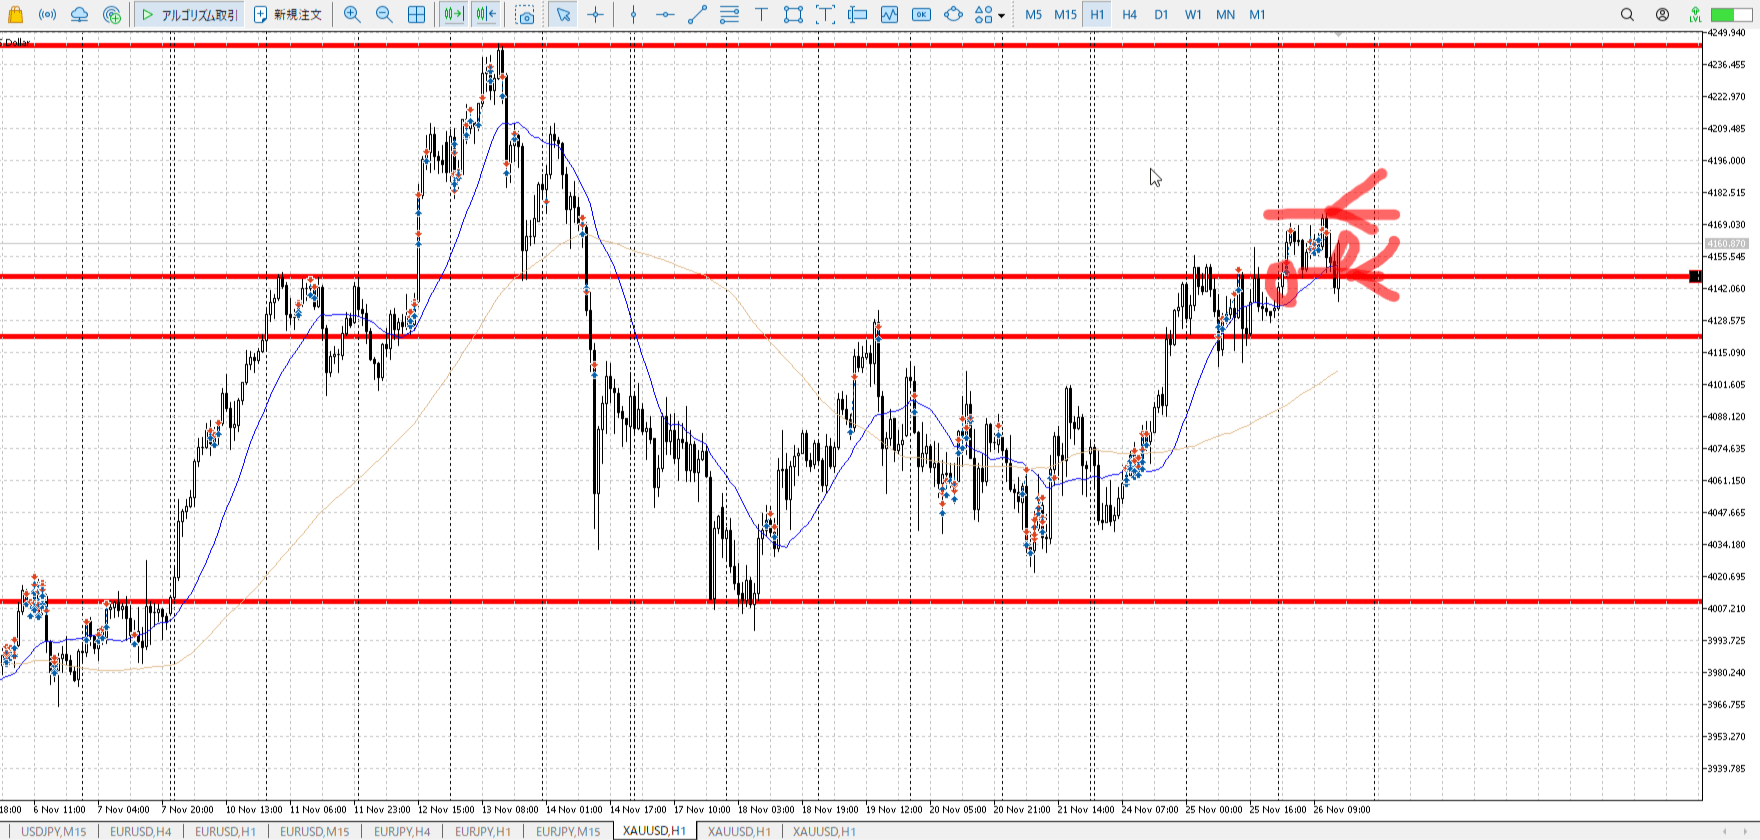Switch to the EURUSD,H4 chart tab
Screen dimensions: 1760x840
[x=140, y=831]
